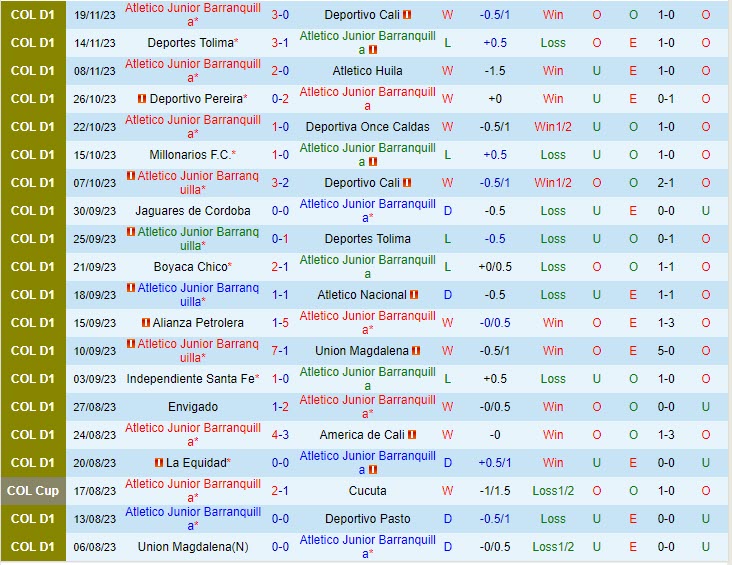
Task: Click the Atletico Junior home team name in the 08/11/23 row
Action: (x=193, y=71)
